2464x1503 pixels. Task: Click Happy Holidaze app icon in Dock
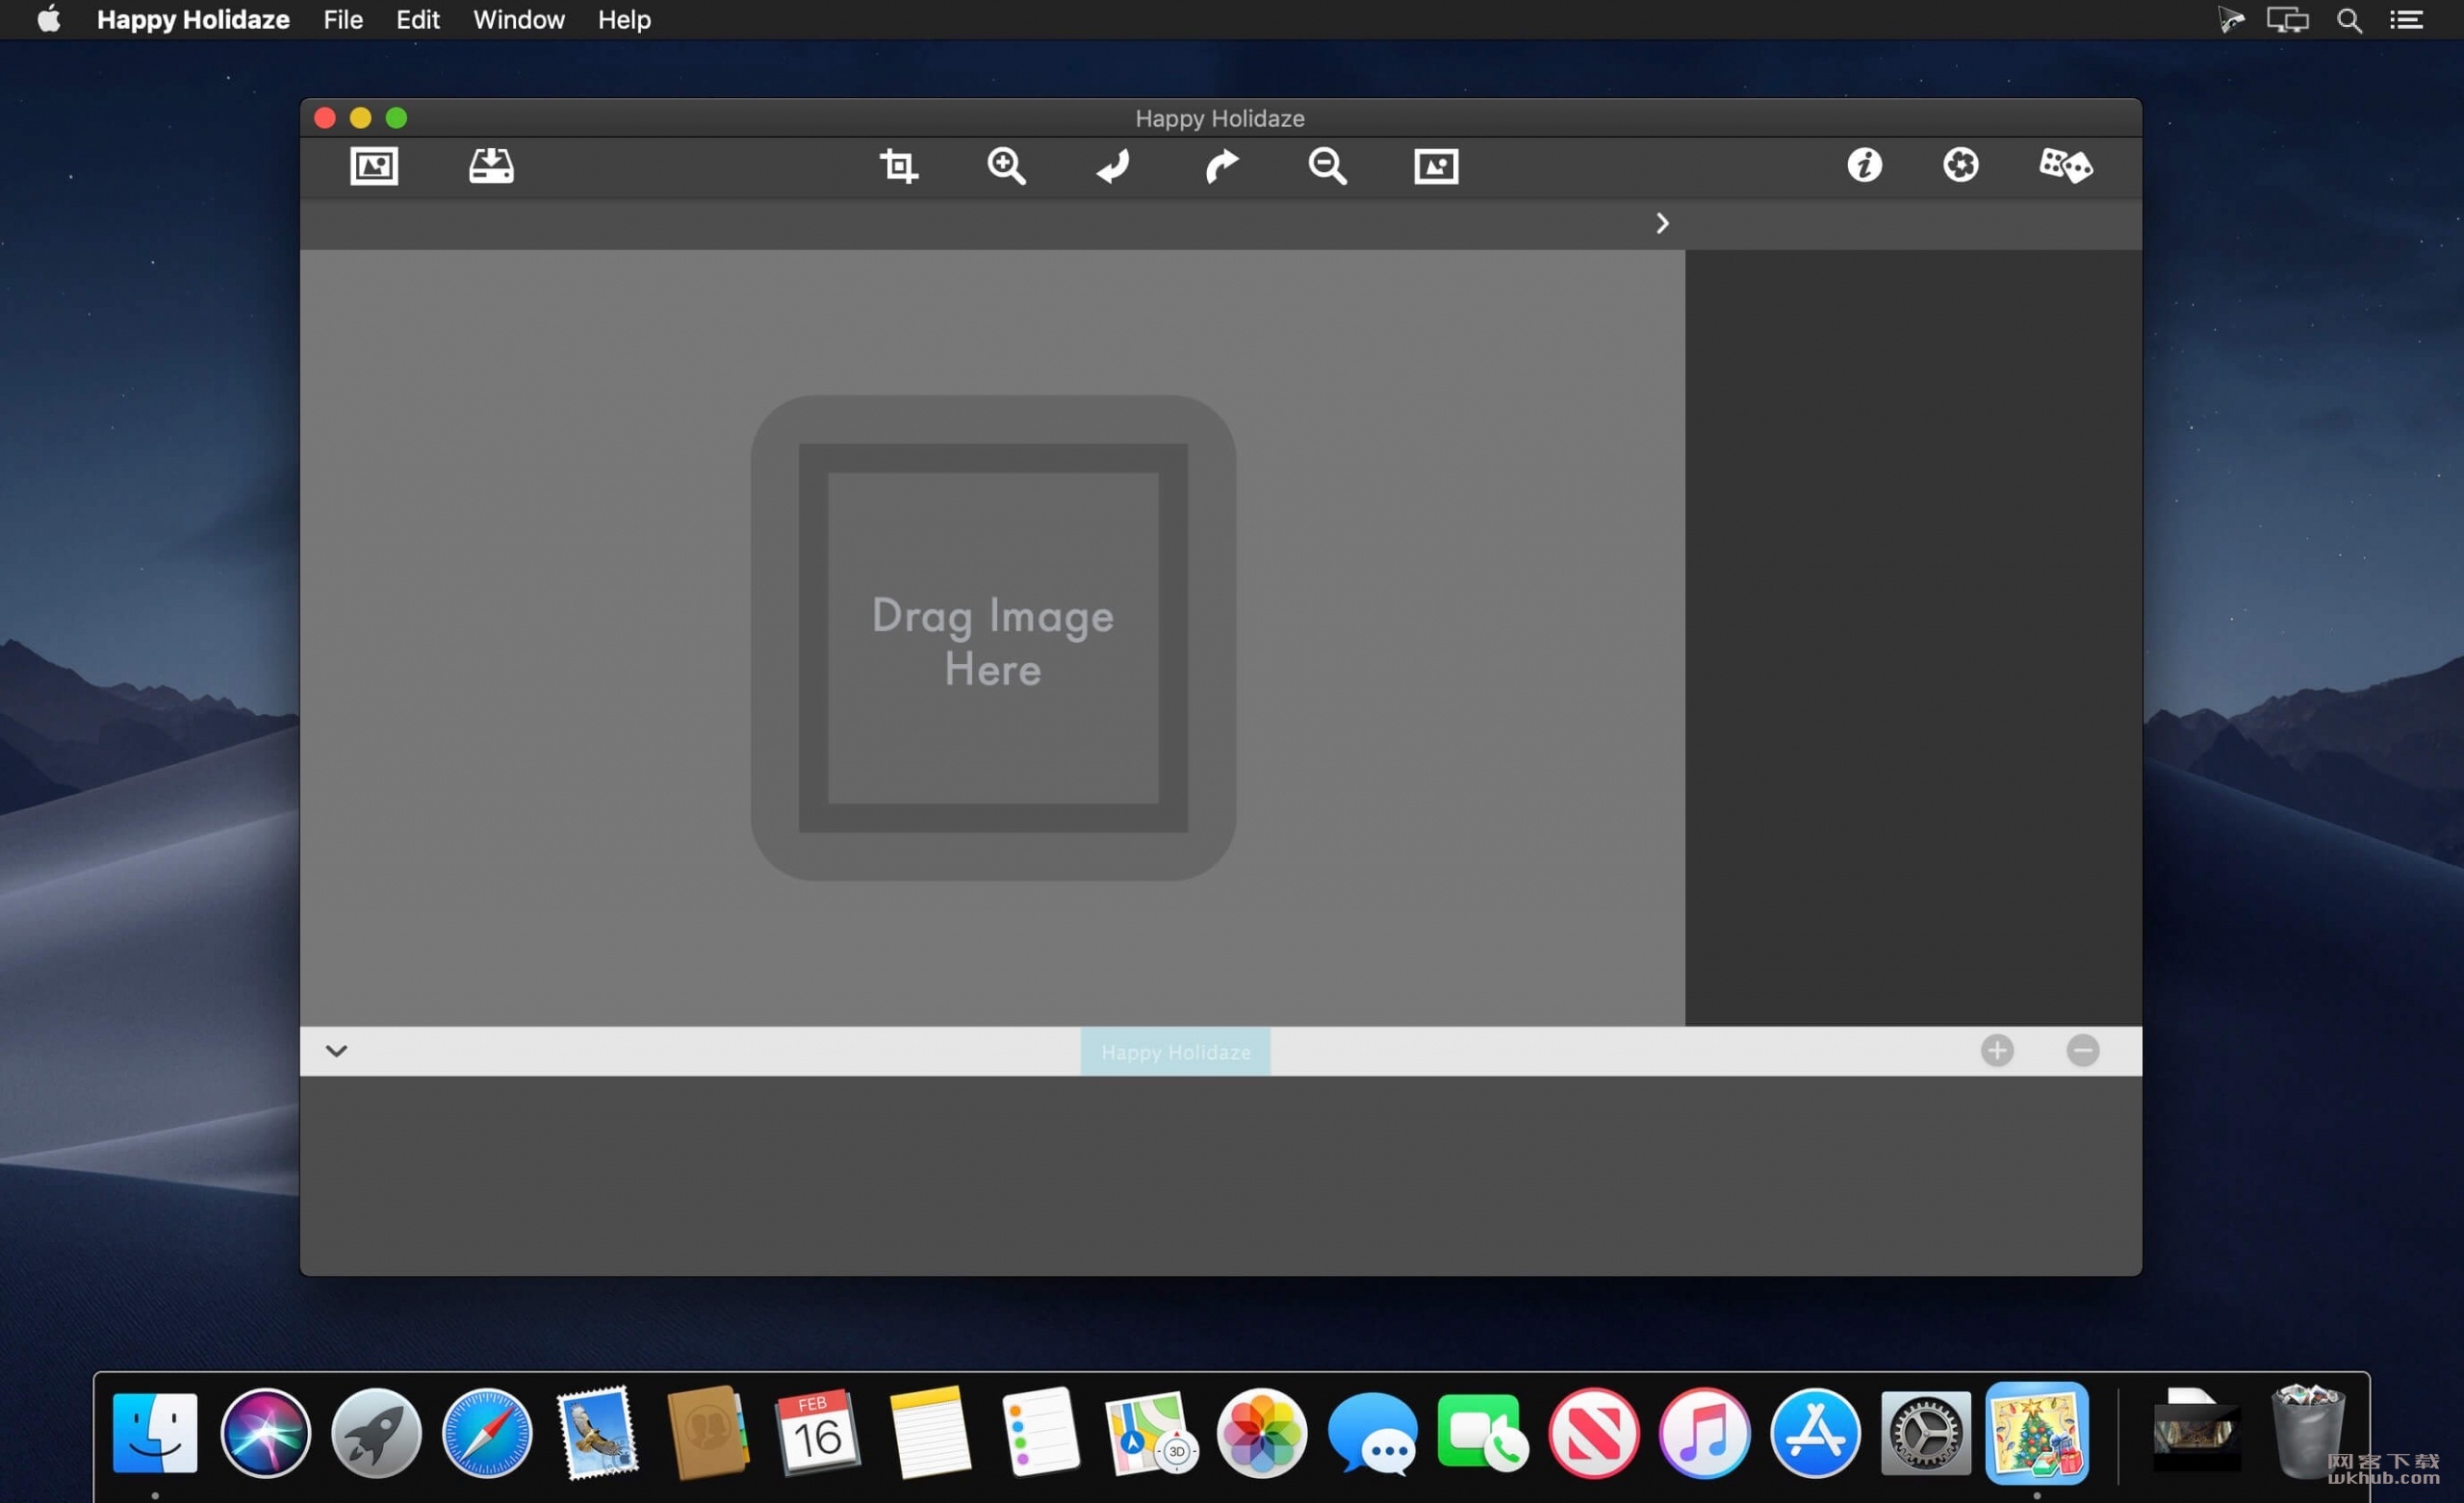pos(2037,1433)
